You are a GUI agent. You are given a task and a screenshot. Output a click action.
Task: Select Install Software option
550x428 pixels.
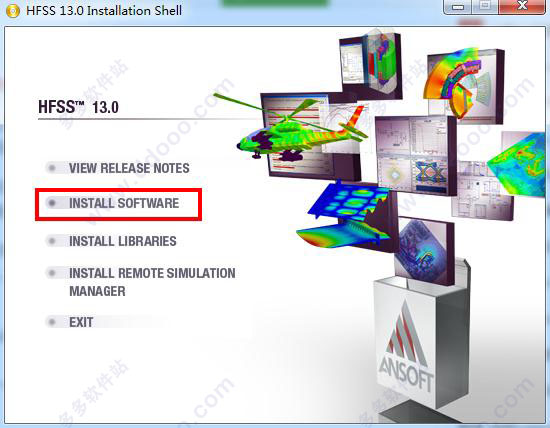(x=124, y=203)
